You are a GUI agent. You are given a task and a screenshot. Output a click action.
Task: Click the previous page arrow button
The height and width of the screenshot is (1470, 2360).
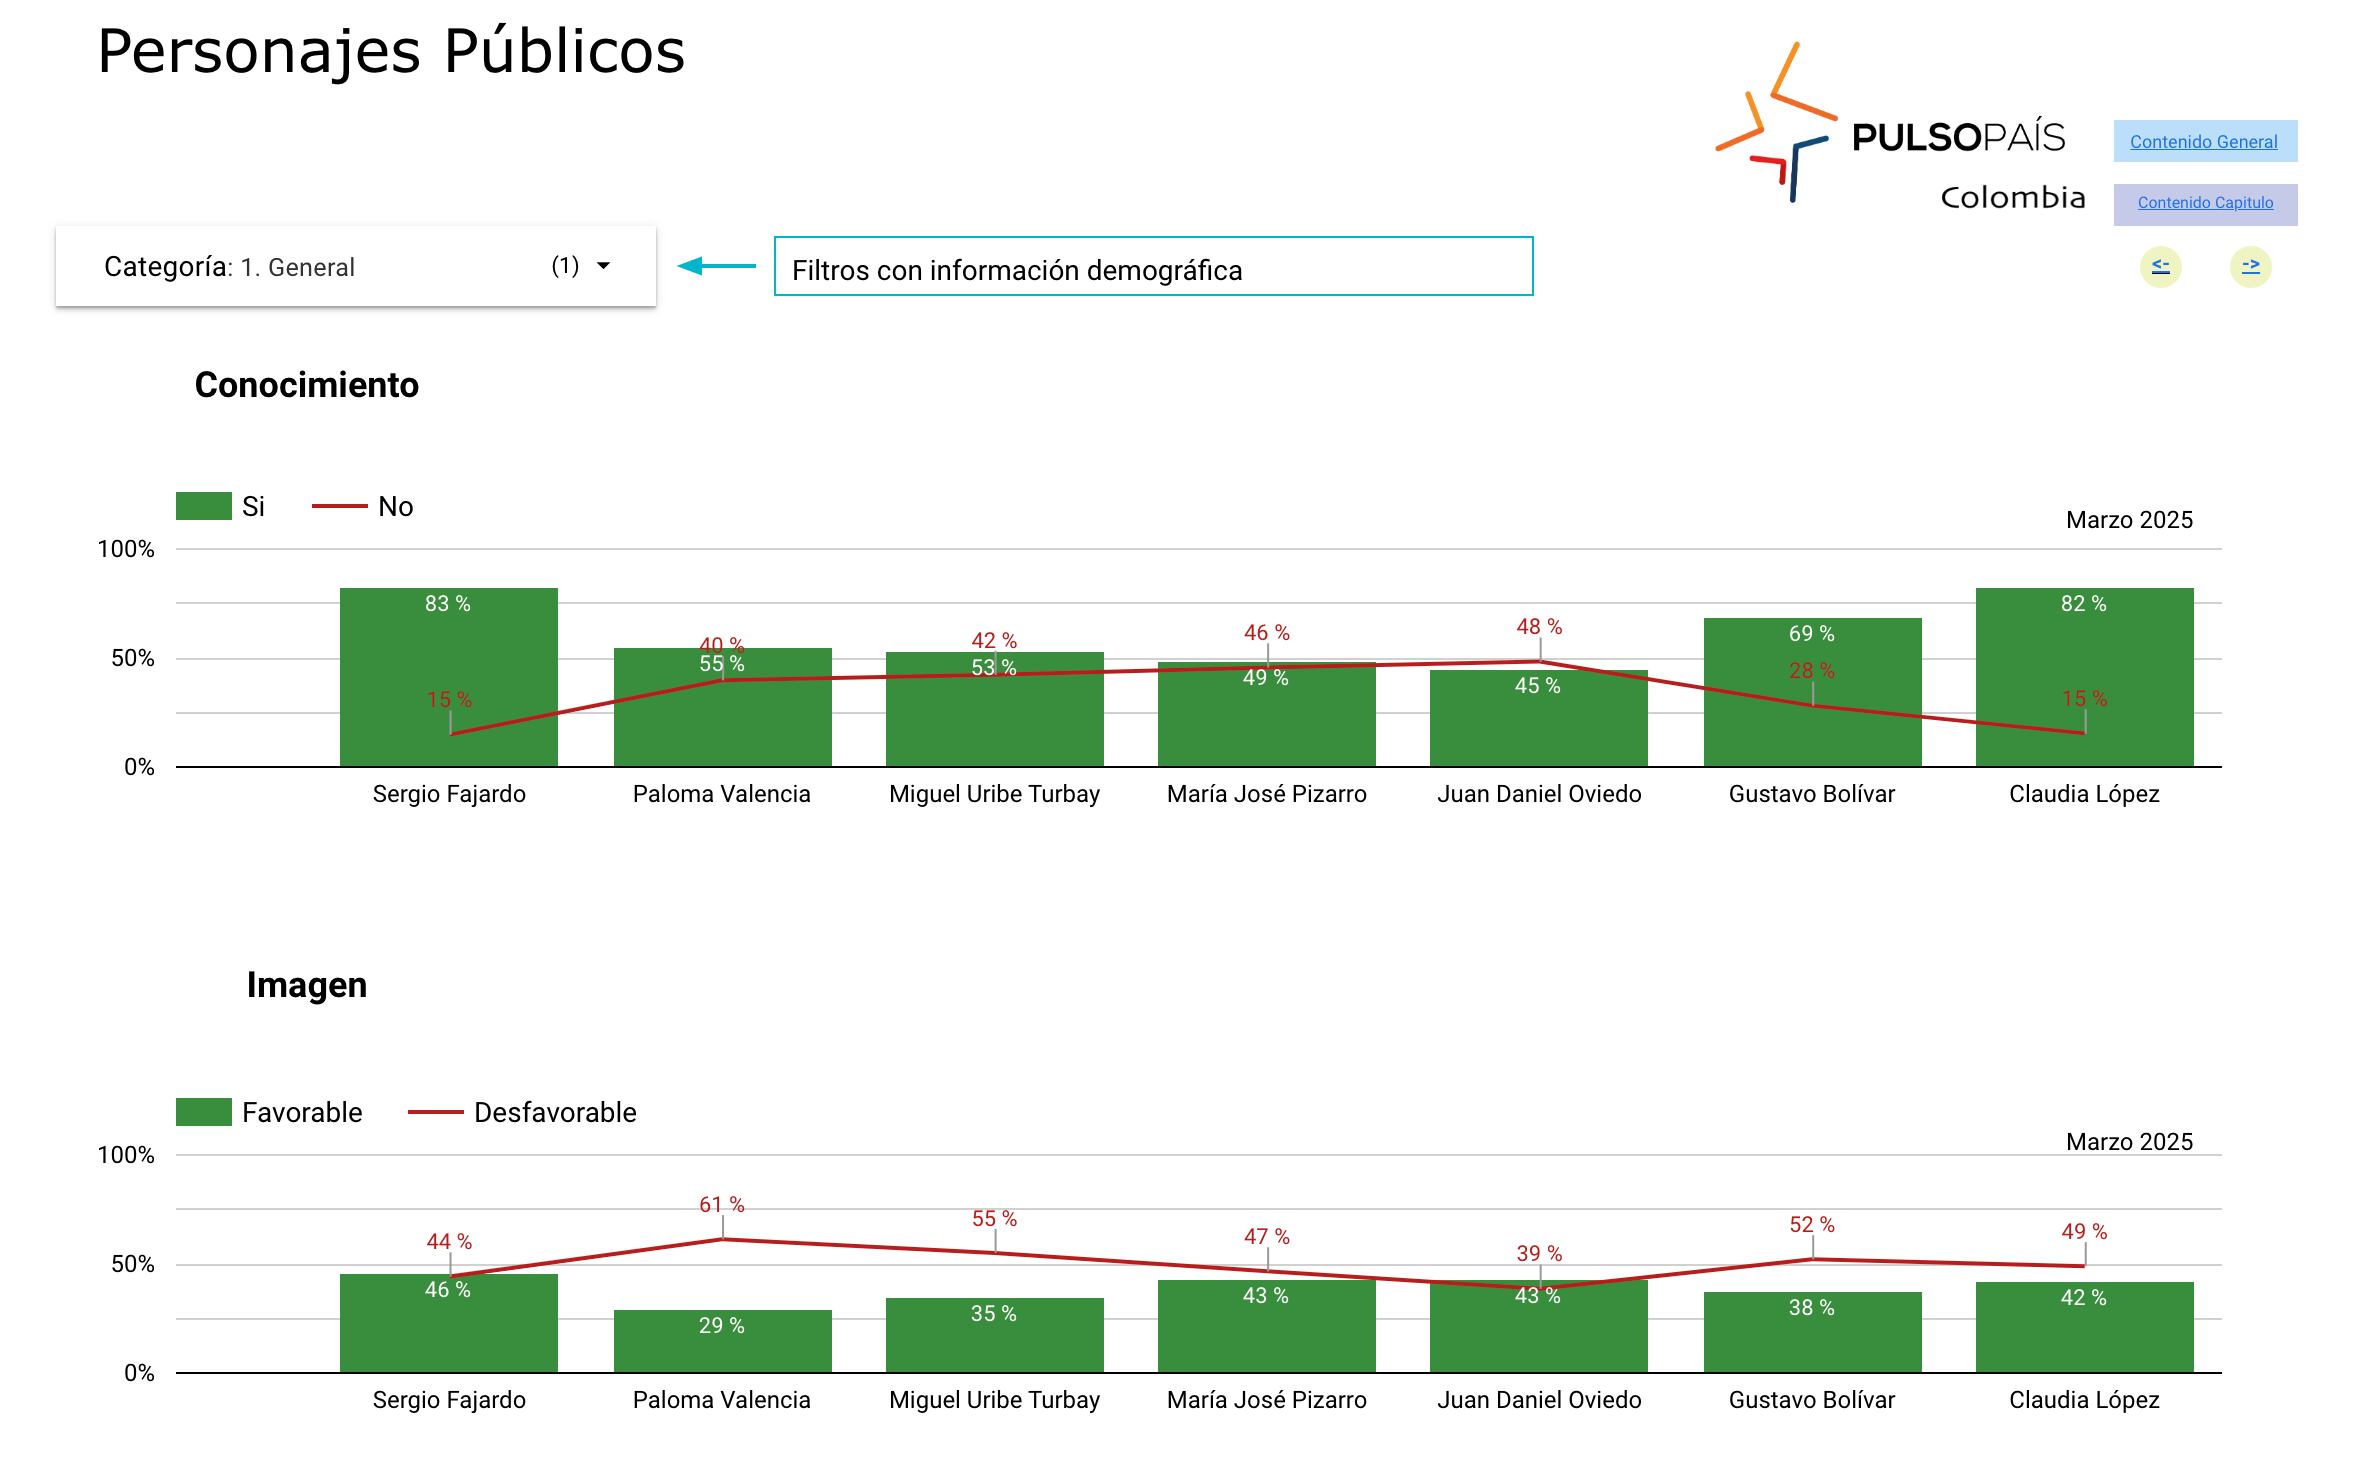(x=2160, y=266)
